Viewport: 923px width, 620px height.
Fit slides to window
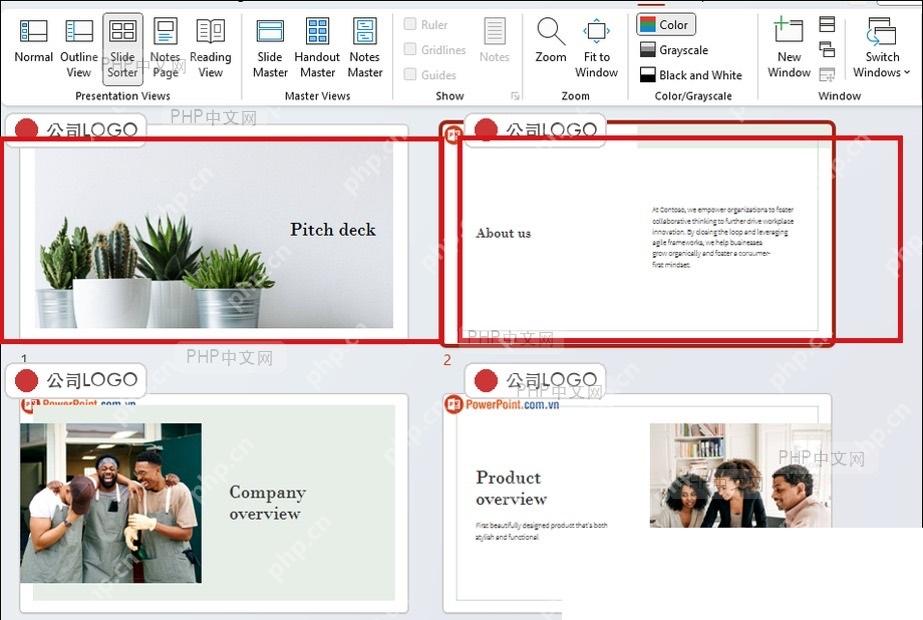pos(596,49)
